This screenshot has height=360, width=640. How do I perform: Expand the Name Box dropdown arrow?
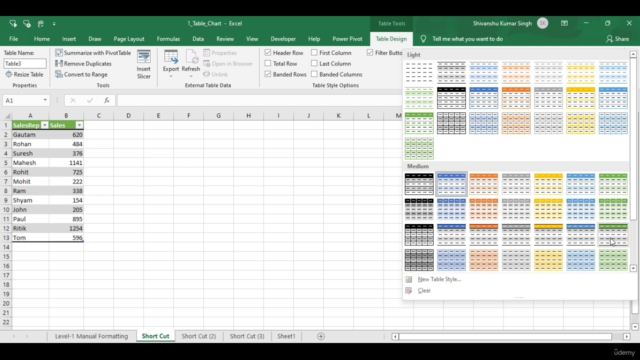click(45, 100)
